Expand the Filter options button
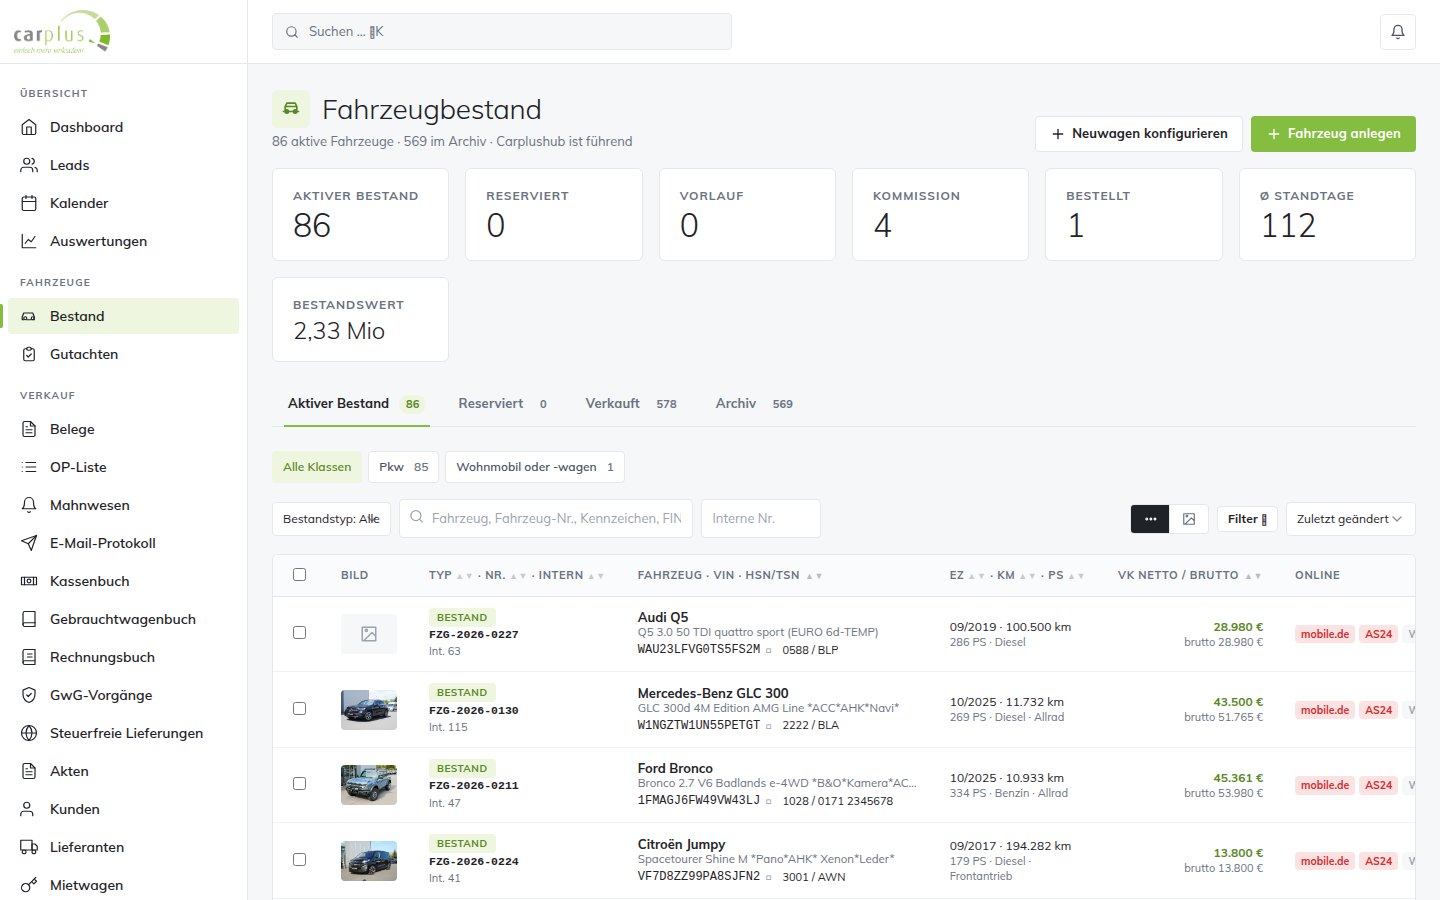 tap(1247, 519)
